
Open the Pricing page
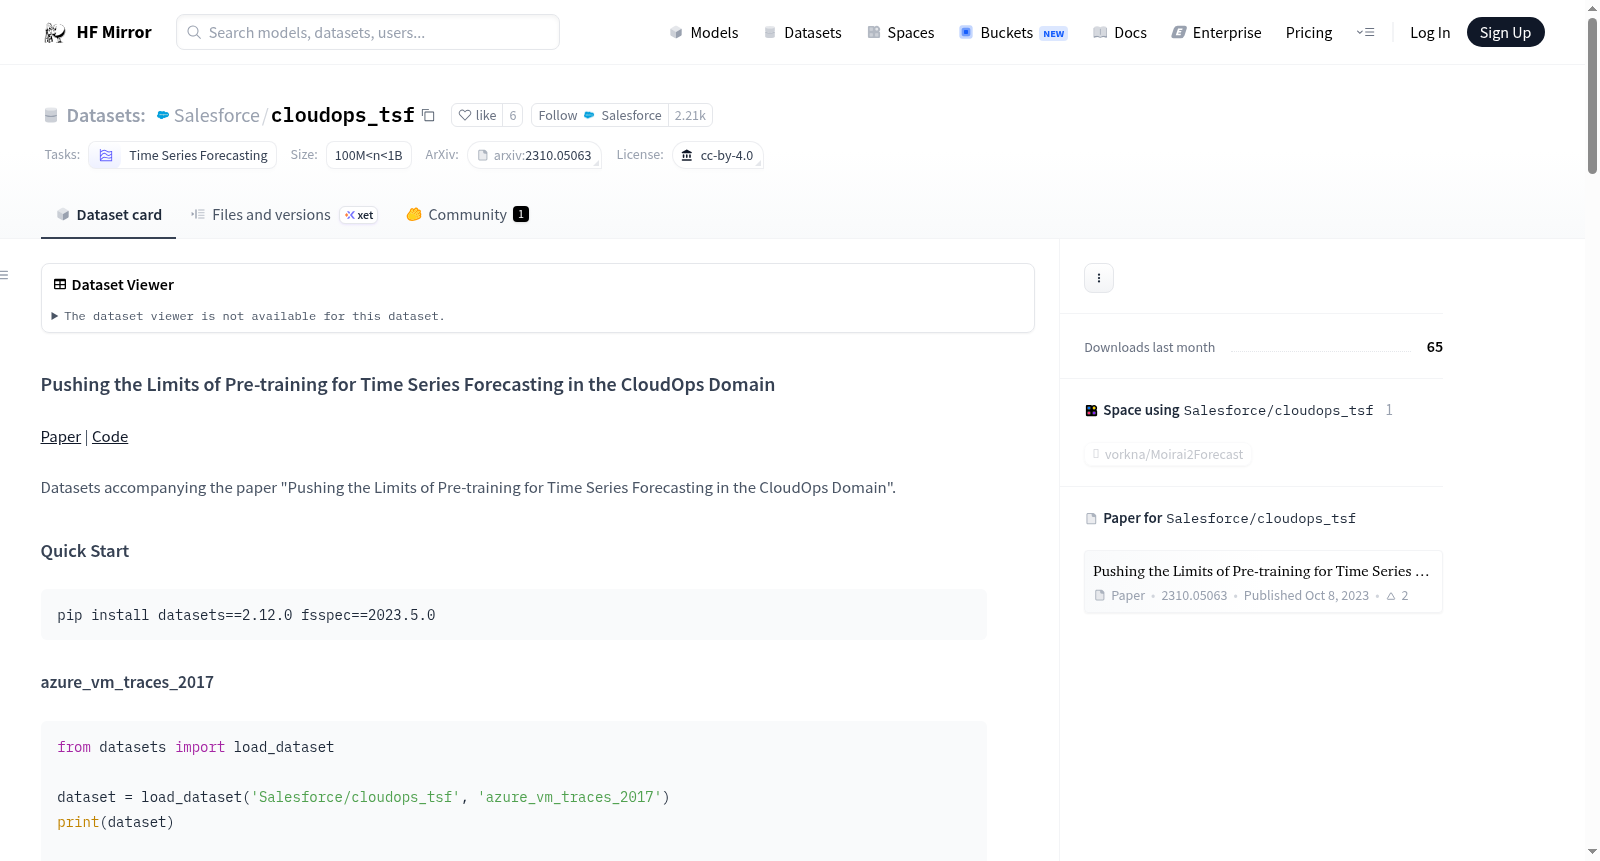coord(1309,33)
